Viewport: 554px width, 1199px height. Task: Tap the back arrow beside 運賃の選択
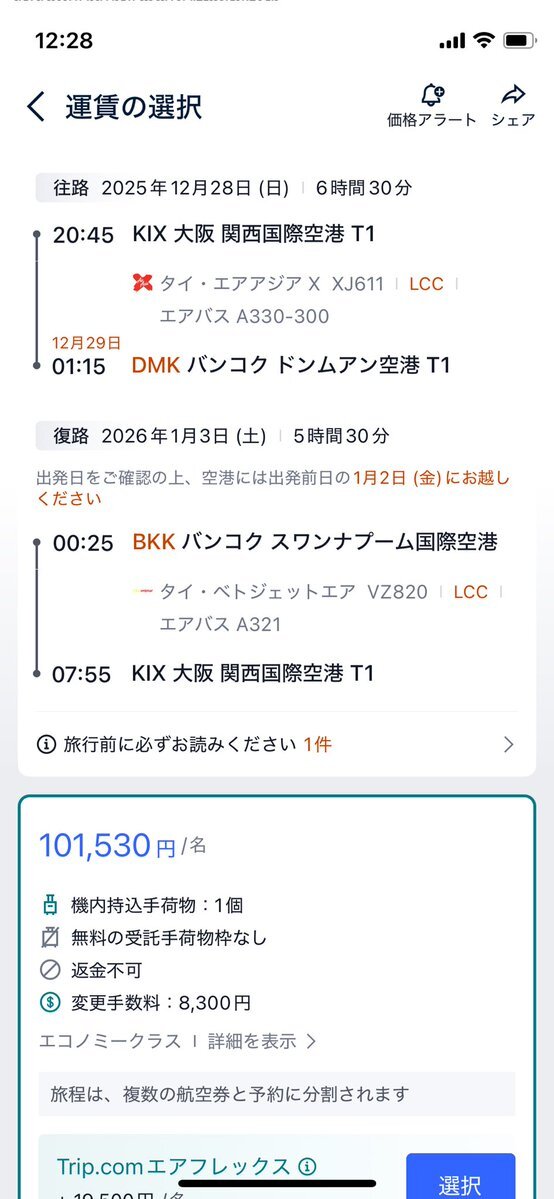click(x=37, y=107)
